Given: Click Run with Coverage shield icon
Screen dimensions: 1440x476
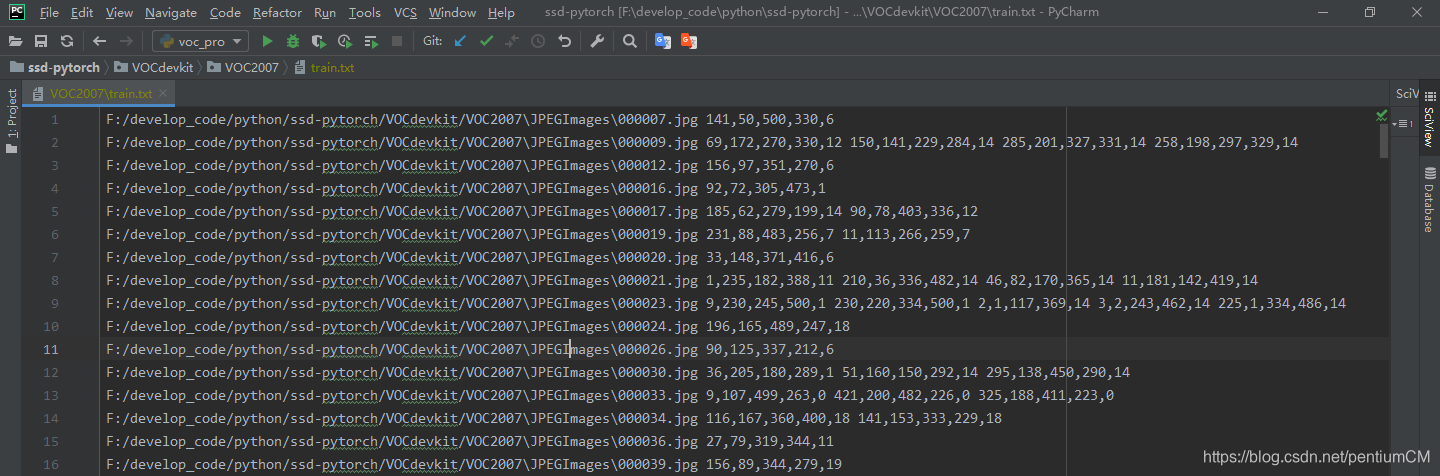Looking at the screenshot, I should 319,41.
